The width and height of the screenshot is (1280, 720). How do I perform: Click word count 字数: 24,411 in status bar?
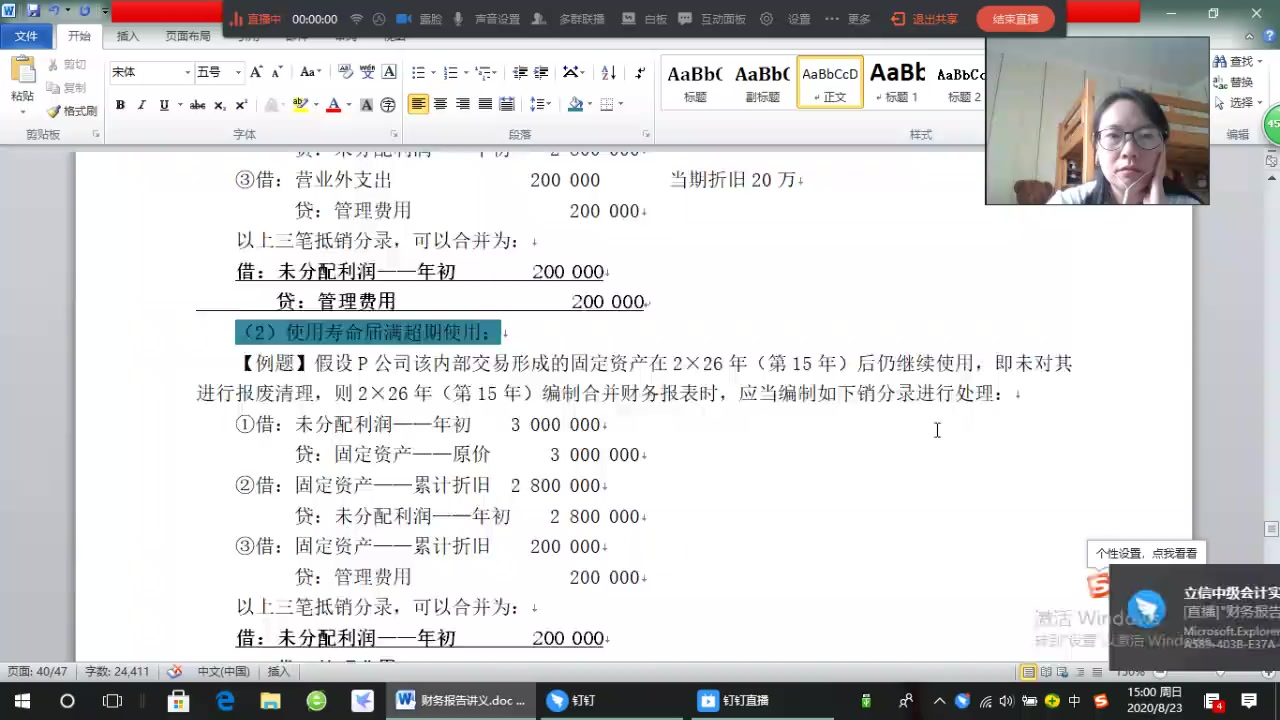pos(117,671)
